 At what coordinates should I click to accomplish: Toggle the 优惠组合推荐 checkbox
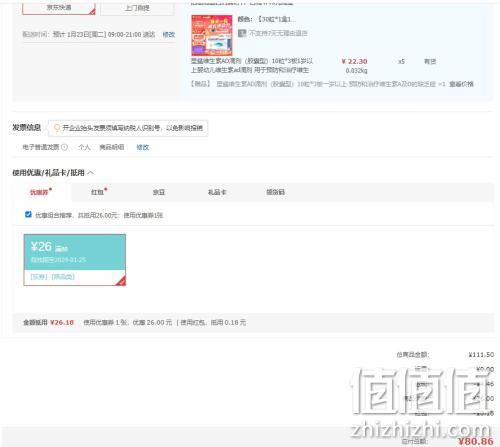[28, 214]
